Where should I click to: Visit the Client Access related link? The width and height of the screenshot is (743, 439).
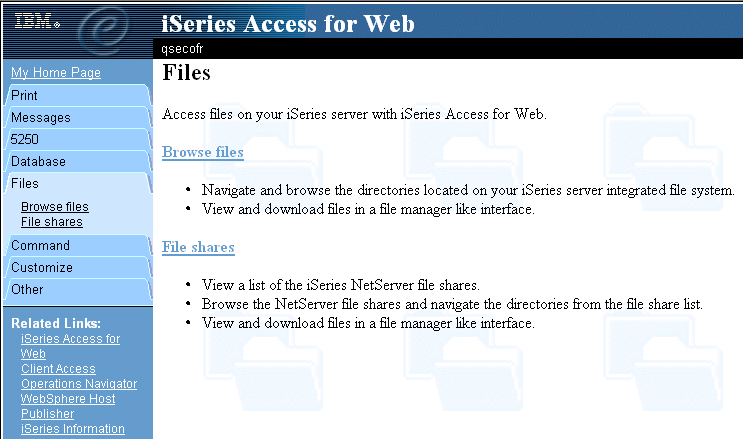(x=58, y=369)
